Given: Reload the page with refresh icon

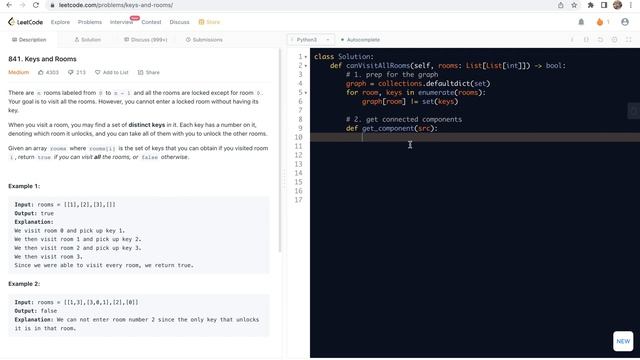Looking at the screenshot, I should point(36,5).
